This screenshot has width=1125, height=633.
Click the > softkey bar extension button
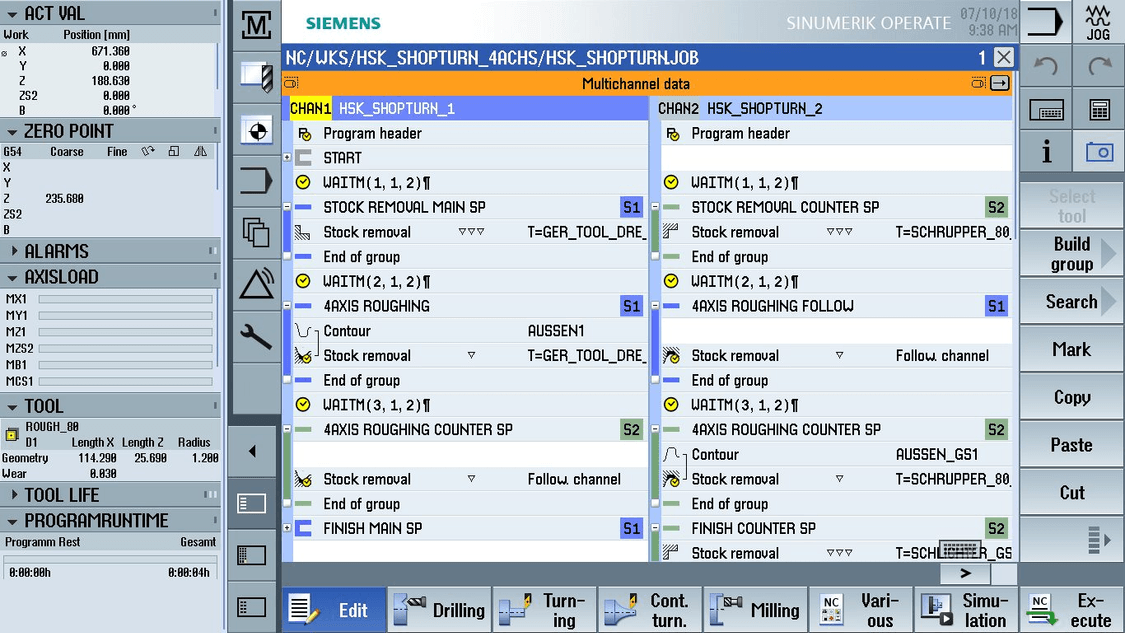pos(966,573)
